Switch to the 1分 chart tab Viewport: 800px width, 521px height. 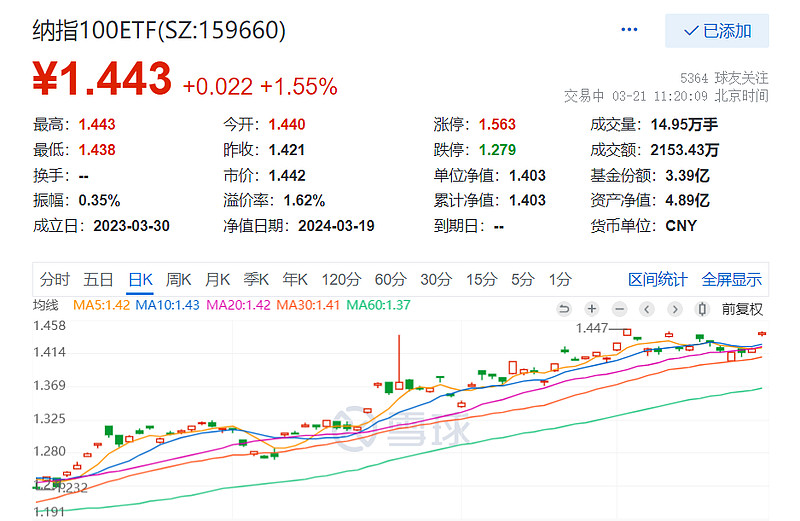[560, 280]
